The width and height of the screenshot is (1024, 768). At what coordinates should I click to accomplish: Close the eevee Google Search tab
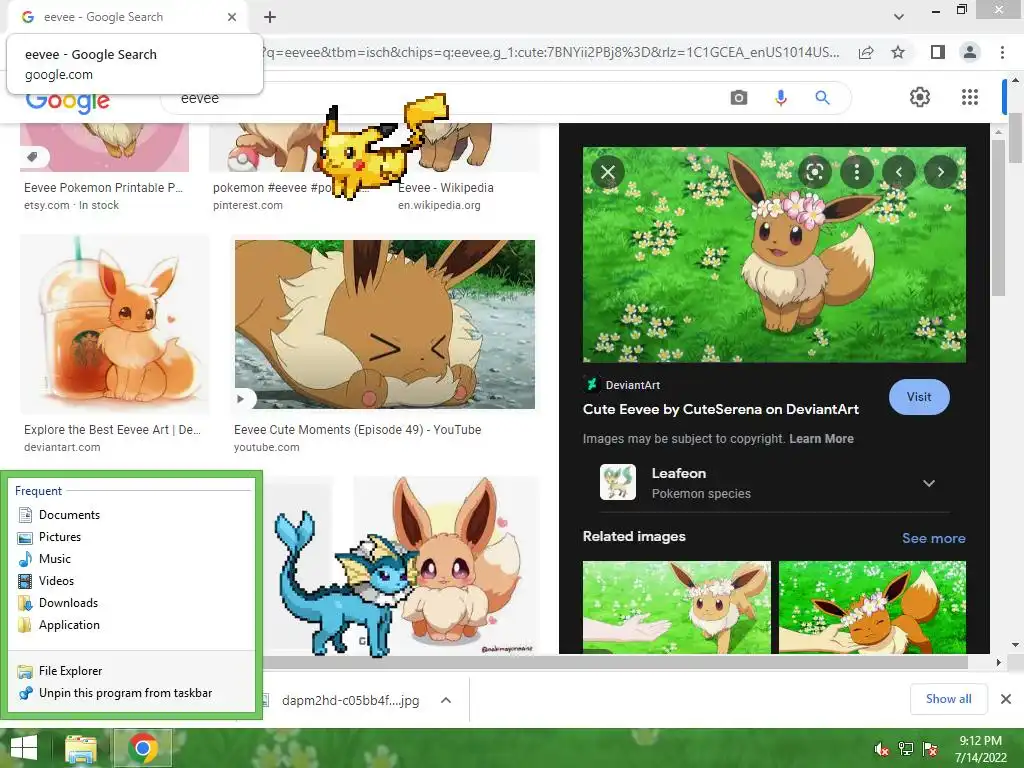(232, 17)
